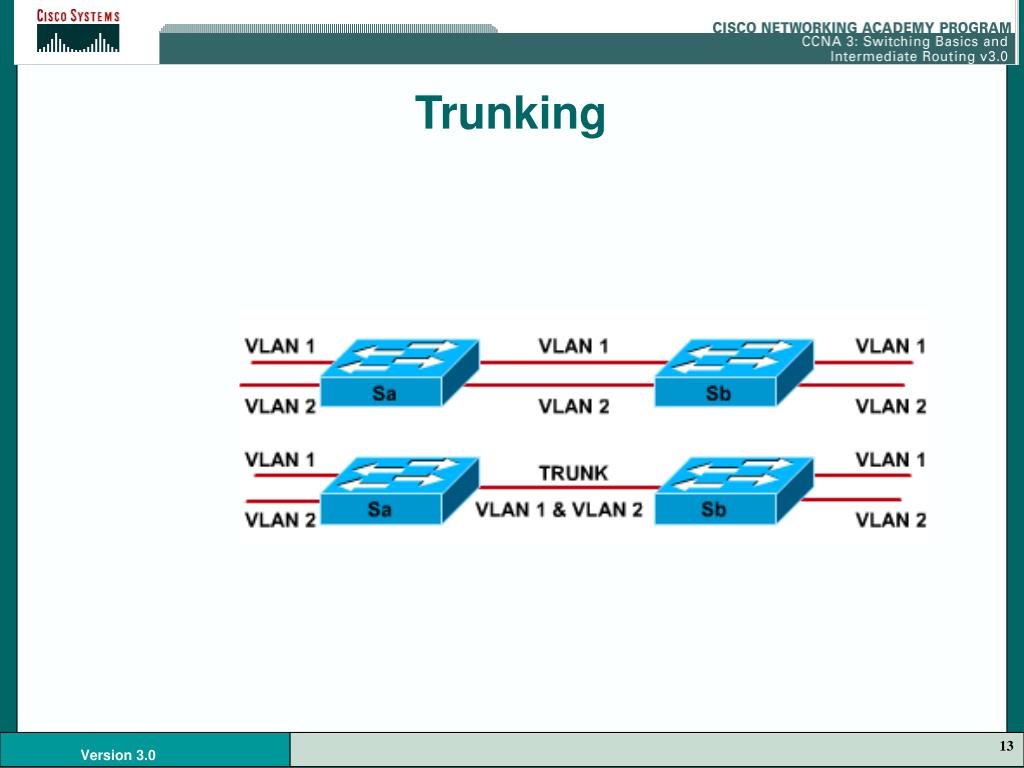The height and width of the screenshot is (768, 1024).
Task: Click the "TRUNK" link label
Action: [x=573, y=473]
